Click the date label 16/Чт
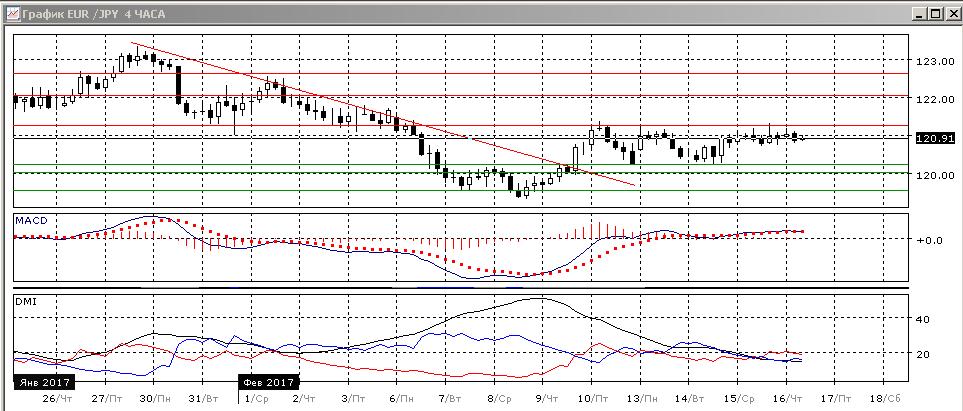Image resolution: width=963 pixels, height=411 pixels. click(789, 398)
